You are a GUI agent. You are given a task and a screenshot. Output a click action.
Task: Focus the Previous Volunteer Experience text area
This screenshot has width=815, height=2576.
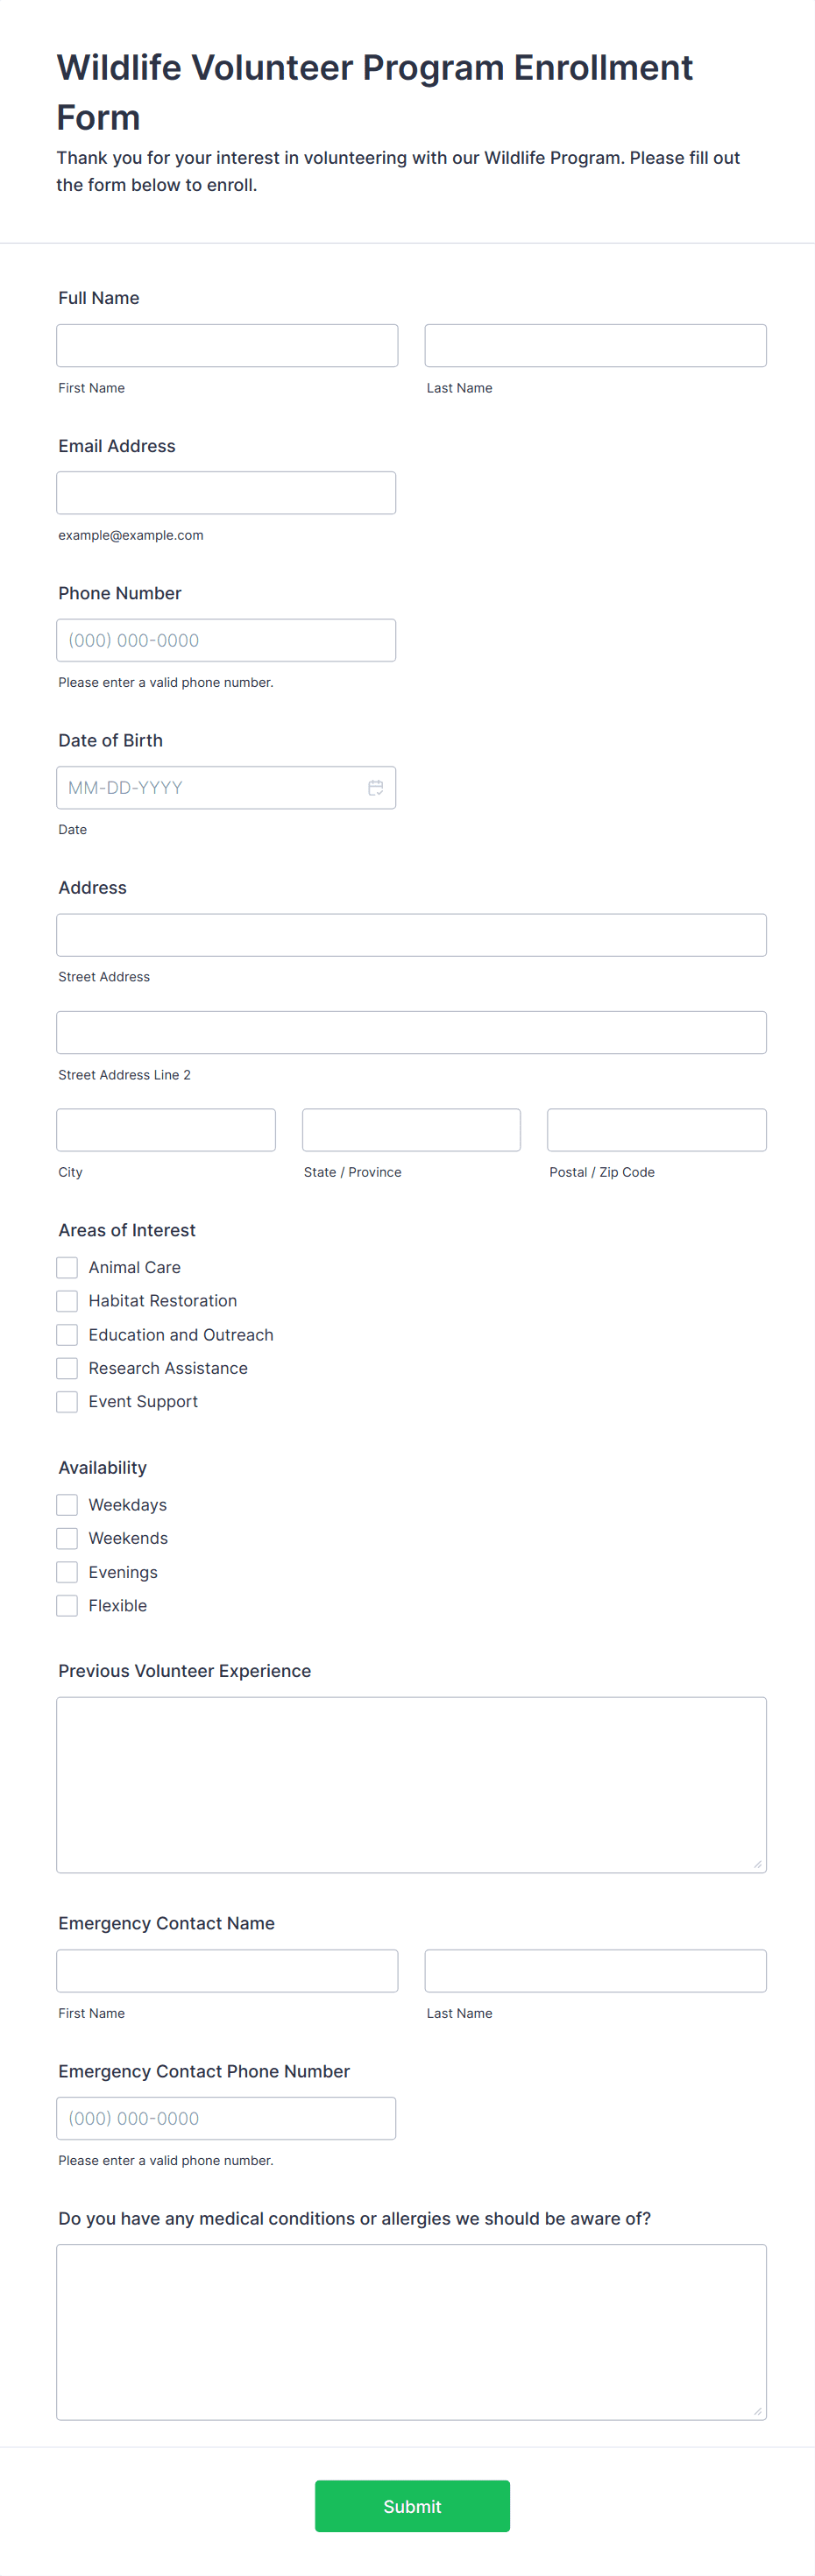[x=411, y=1785]
